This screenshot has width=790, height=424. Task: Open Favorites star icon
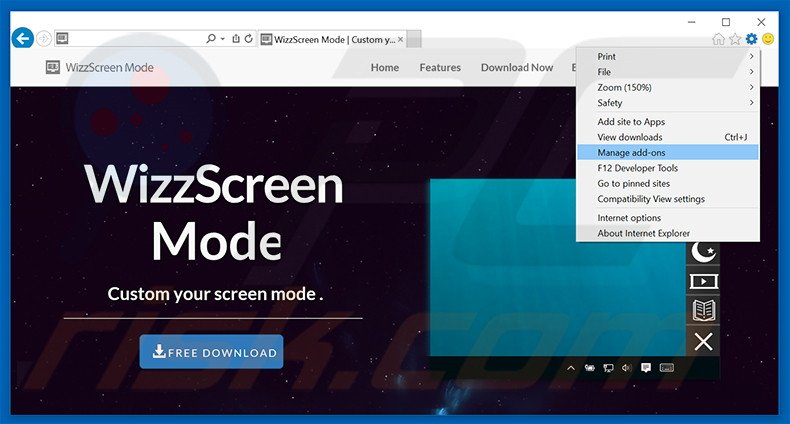(735, 39)
